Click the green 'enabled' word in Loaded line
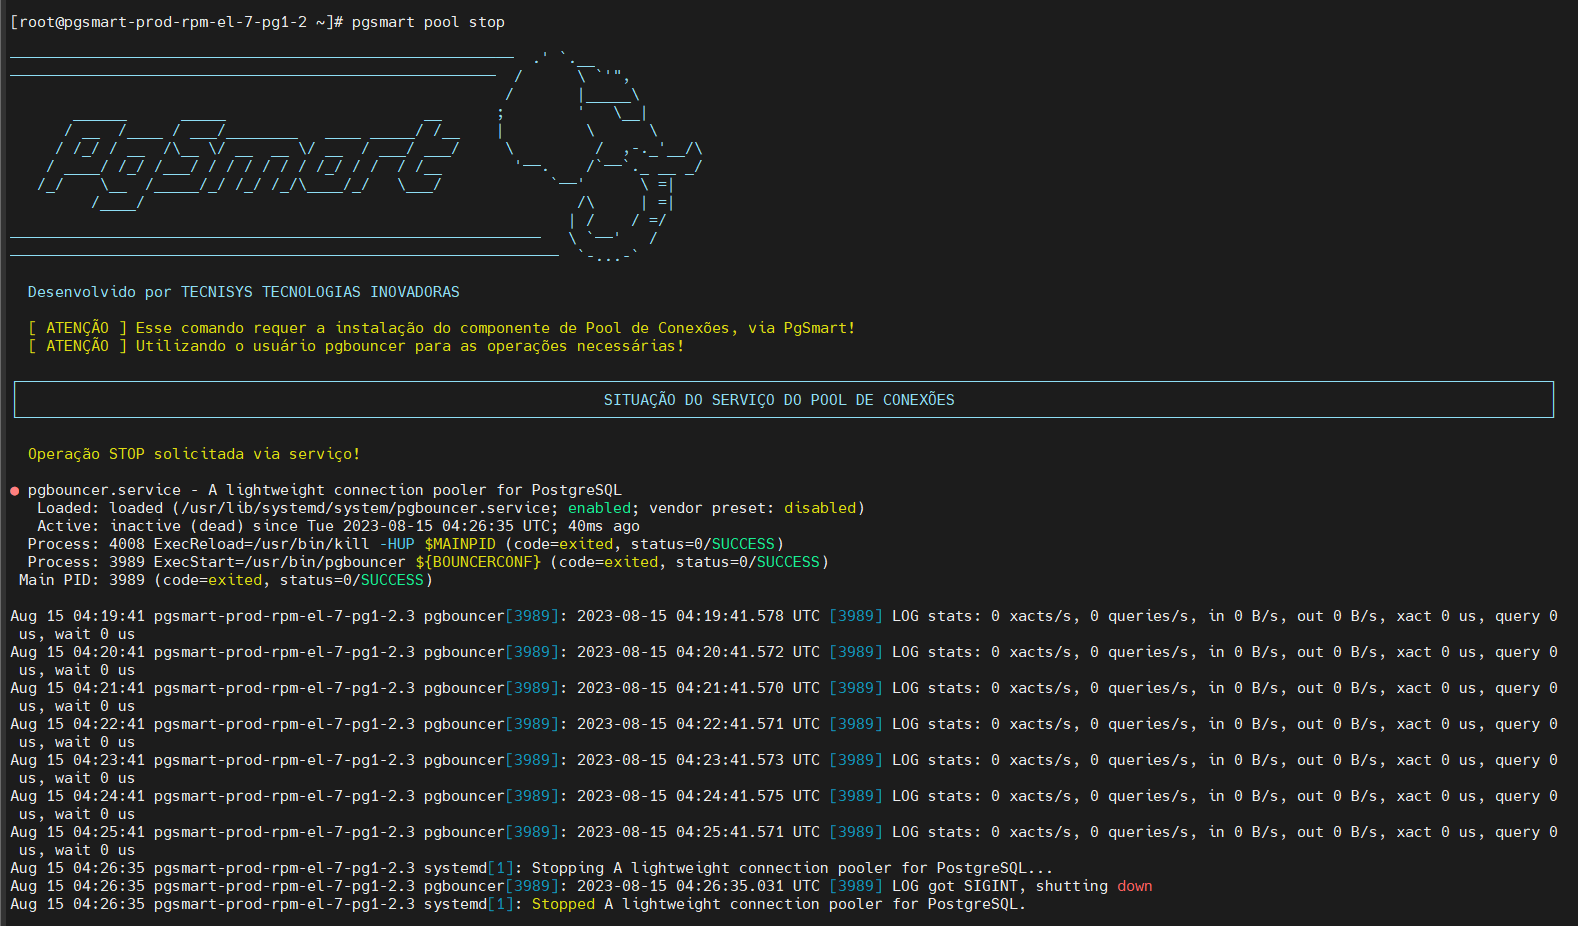Viewport: 1578px width, 926px height. 599,508
